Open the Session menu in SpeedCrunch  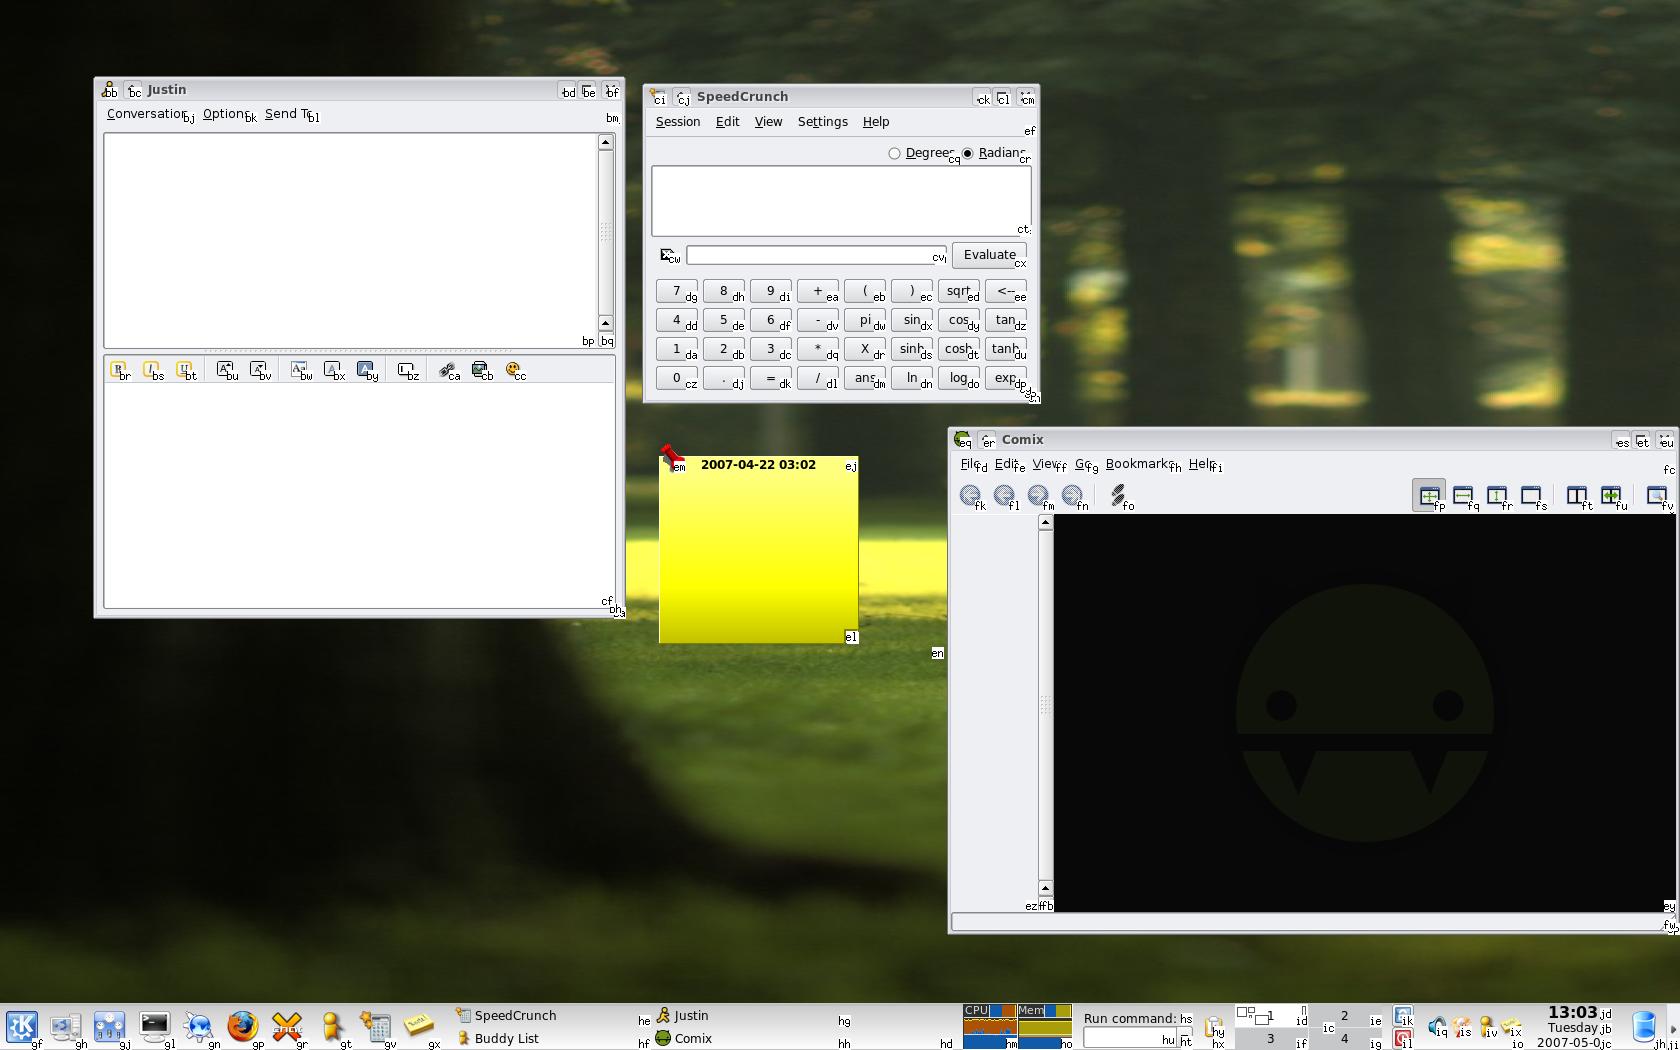click(677, 121)
